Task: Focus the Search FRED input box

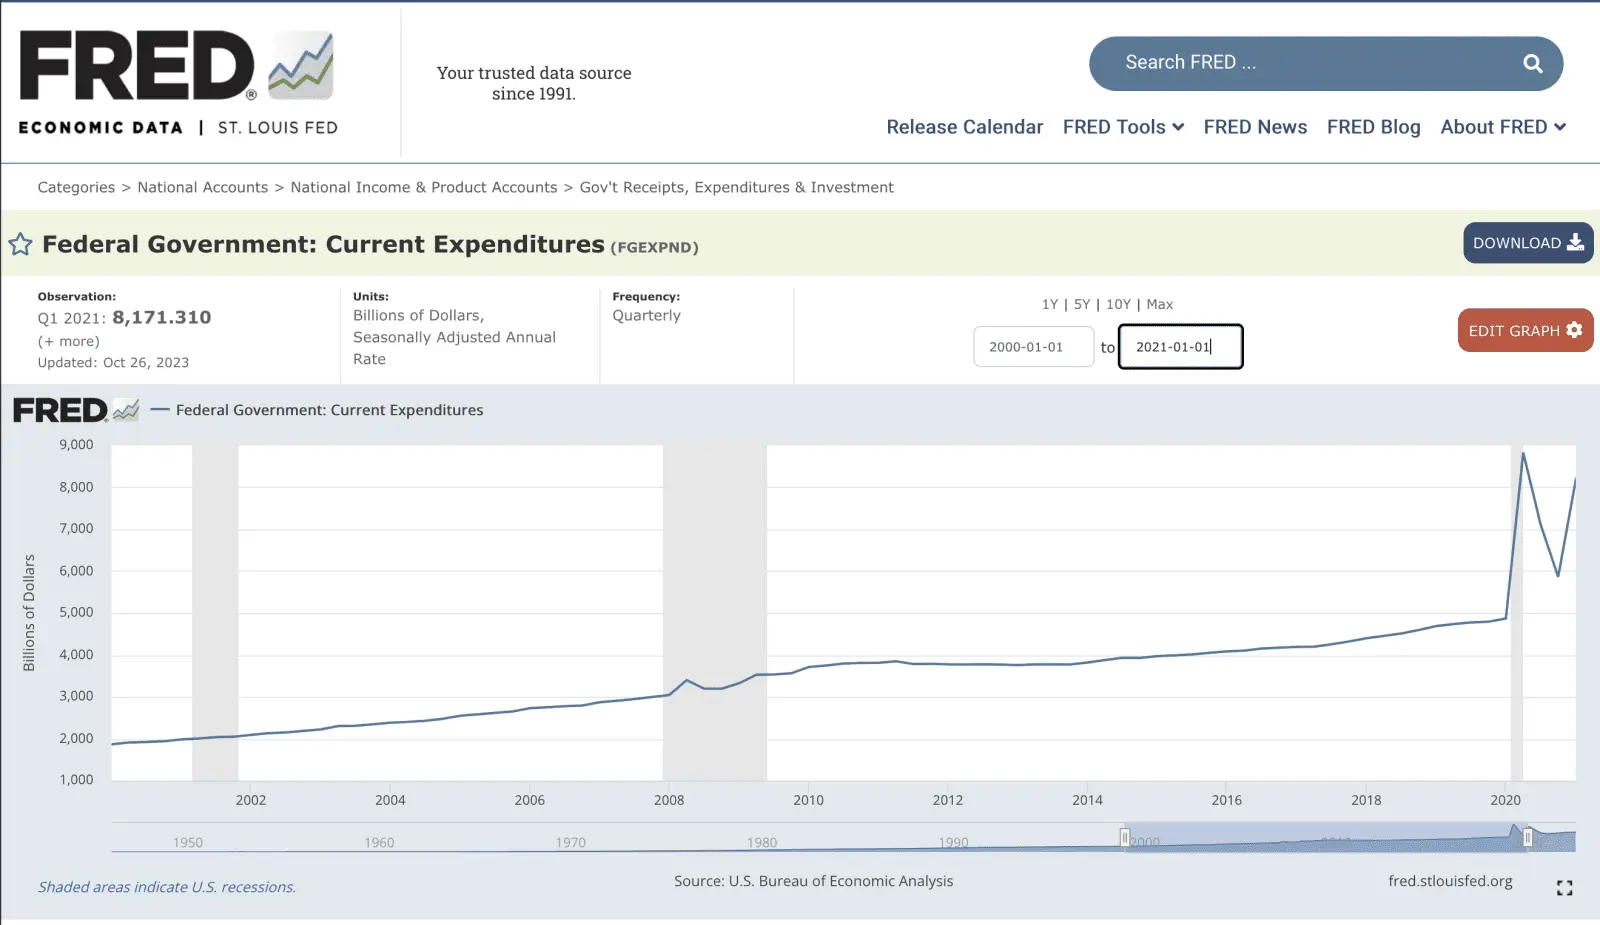Action: click(1300, 63)
